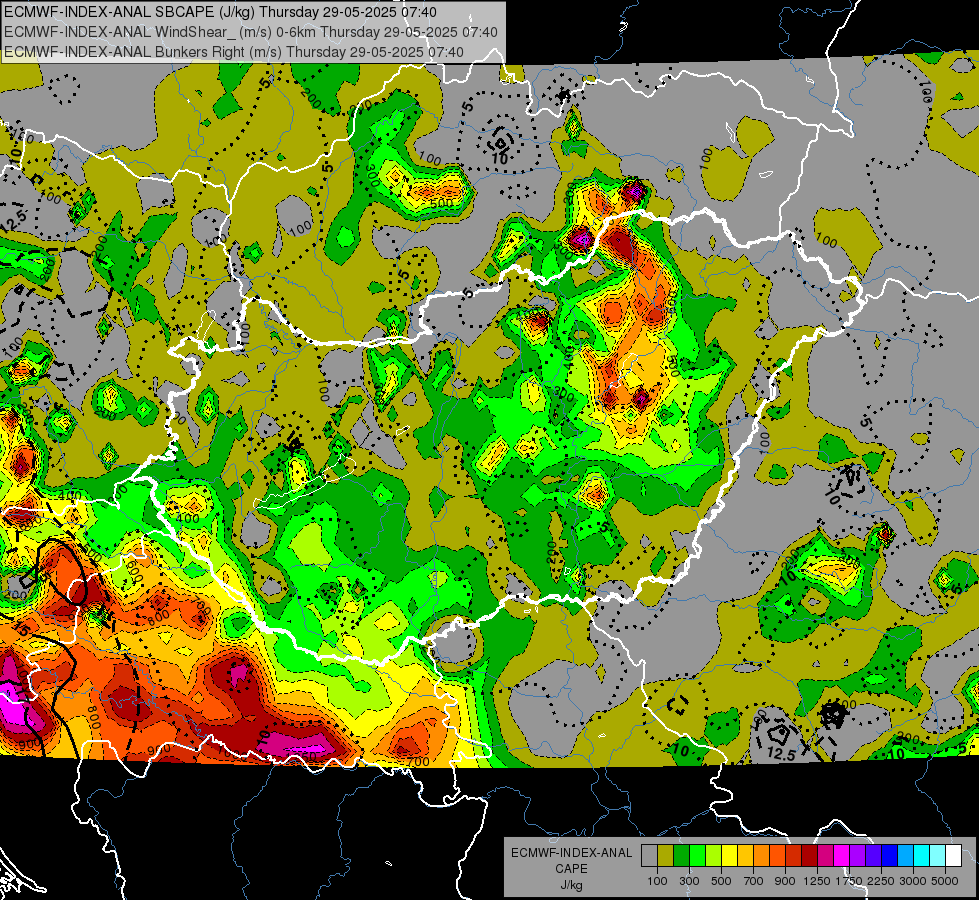Click the J/kg unit label in legend
This screenshot has height=900, width=979.
coord(571,885)
